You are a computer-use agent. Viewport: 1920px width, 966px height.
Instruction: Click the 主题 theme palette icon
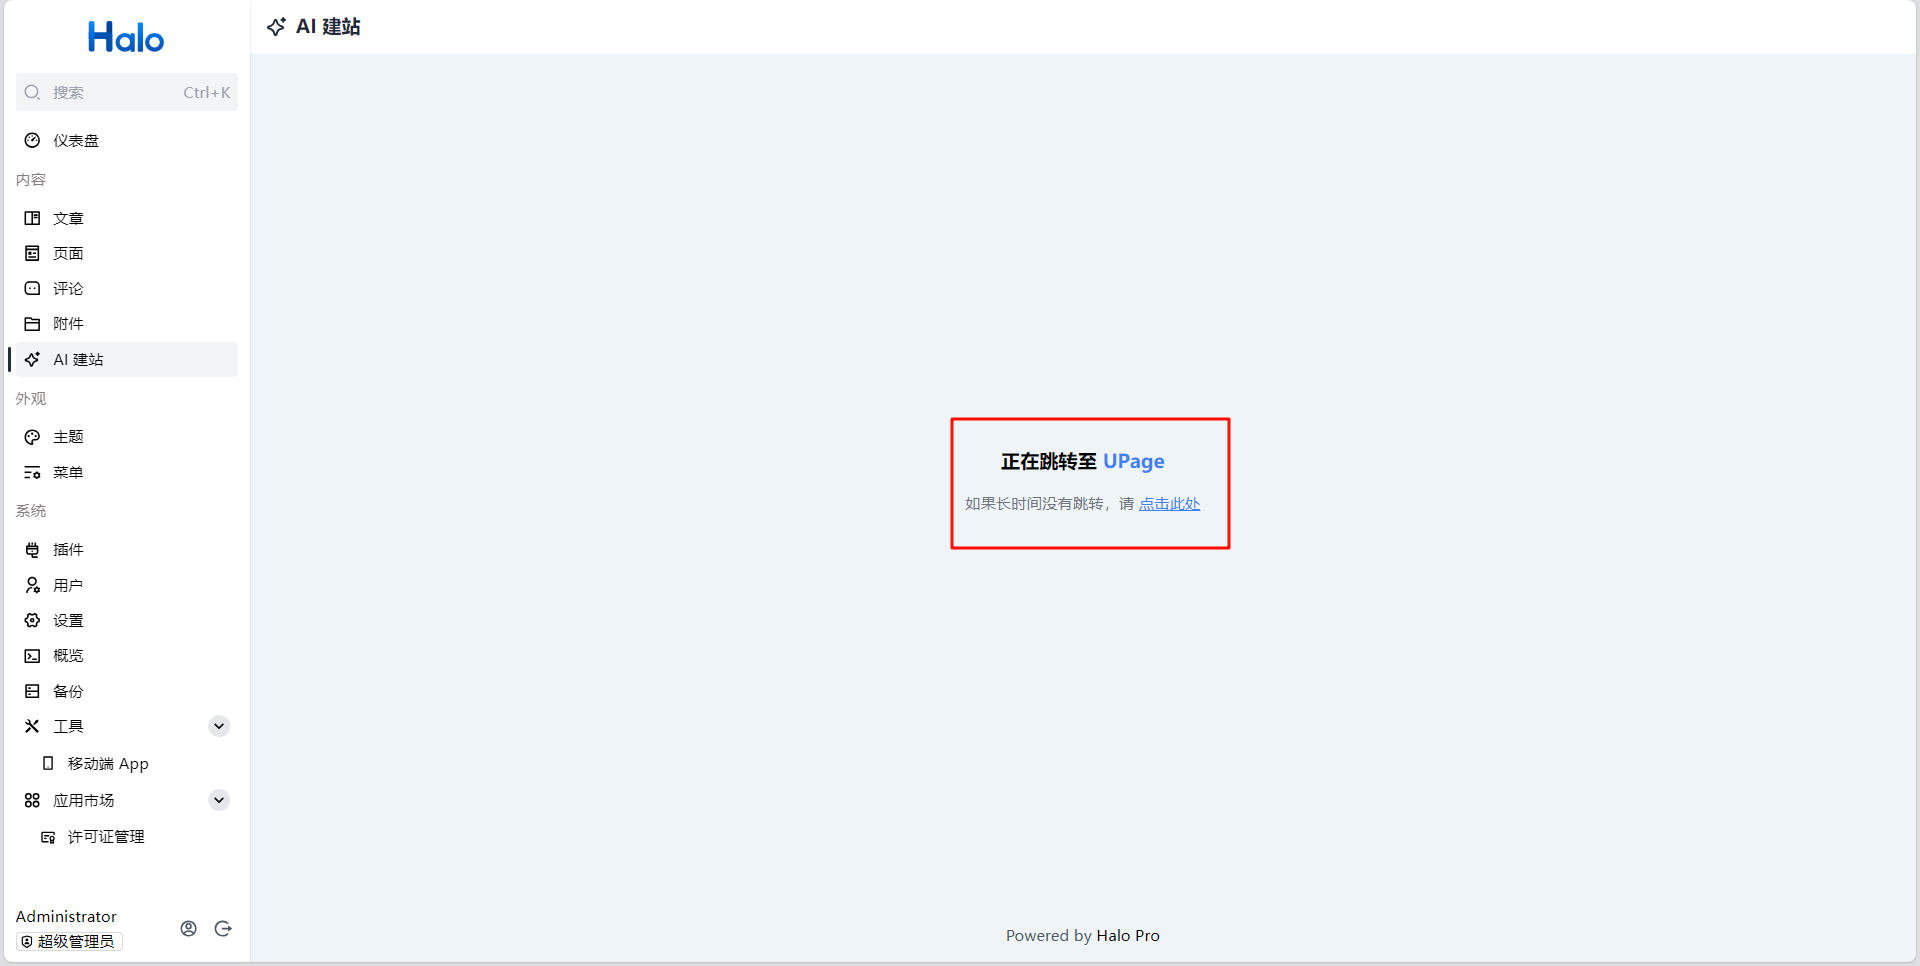click(x=33, y=437)
